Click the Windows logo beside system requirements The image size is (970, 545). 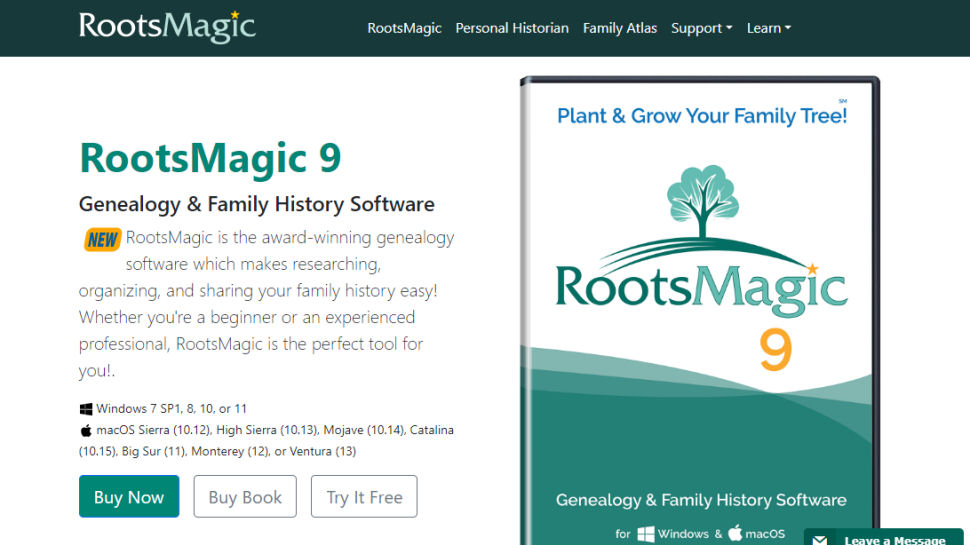point(86,409)
